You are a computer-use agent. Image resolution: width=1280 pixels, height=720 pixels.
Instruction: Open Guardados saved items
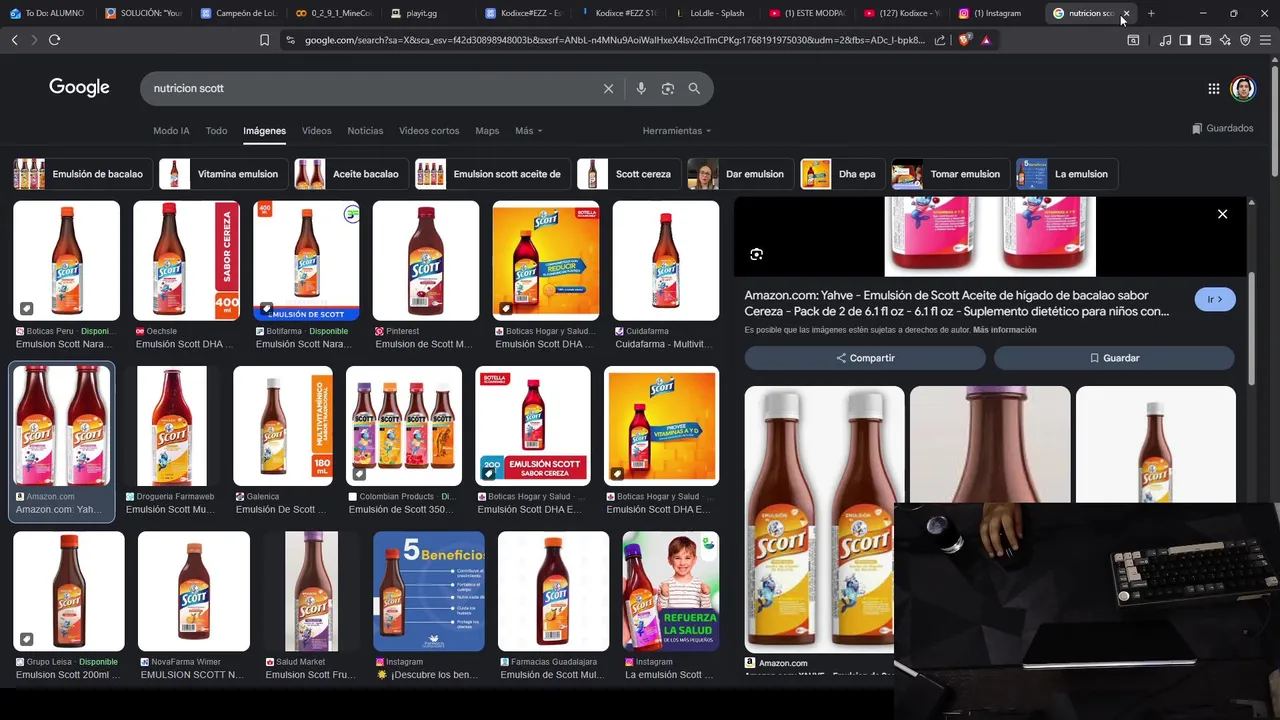coord(1223,128)
